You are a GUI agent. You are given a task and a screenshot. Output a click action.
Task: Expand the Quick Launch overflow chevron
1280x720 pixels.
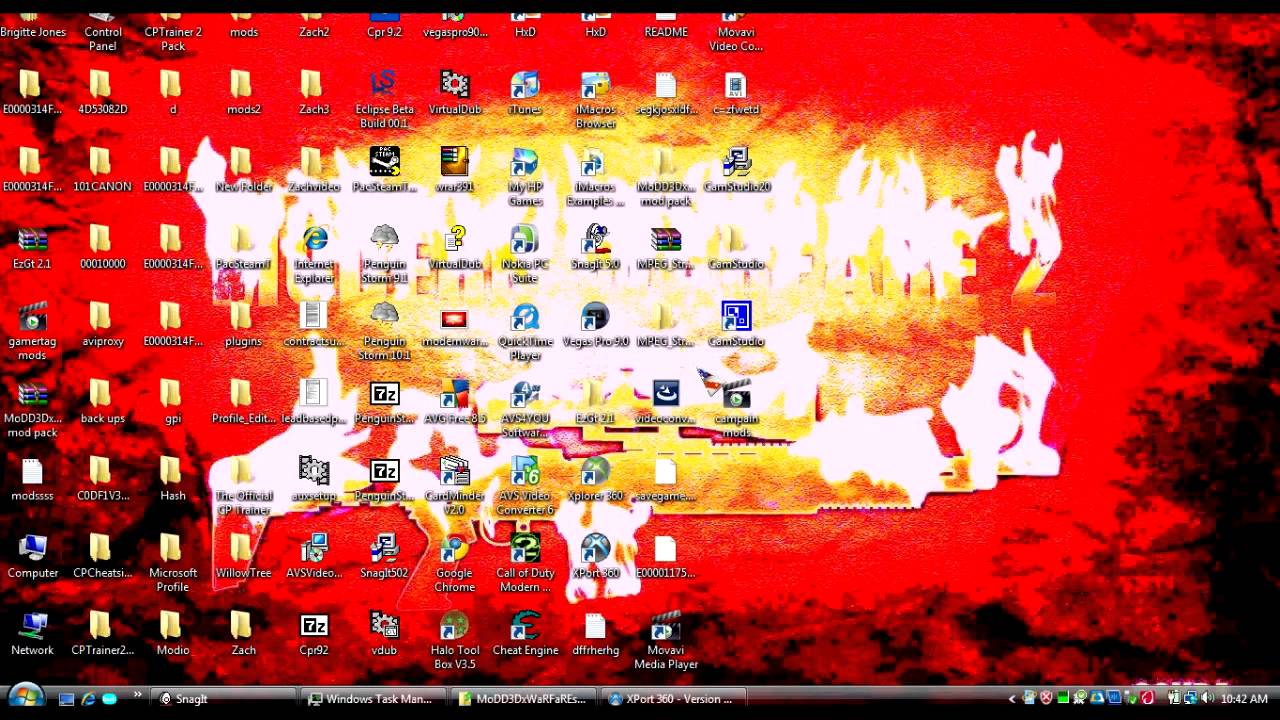pyautogui.click(x=137, y=697)
